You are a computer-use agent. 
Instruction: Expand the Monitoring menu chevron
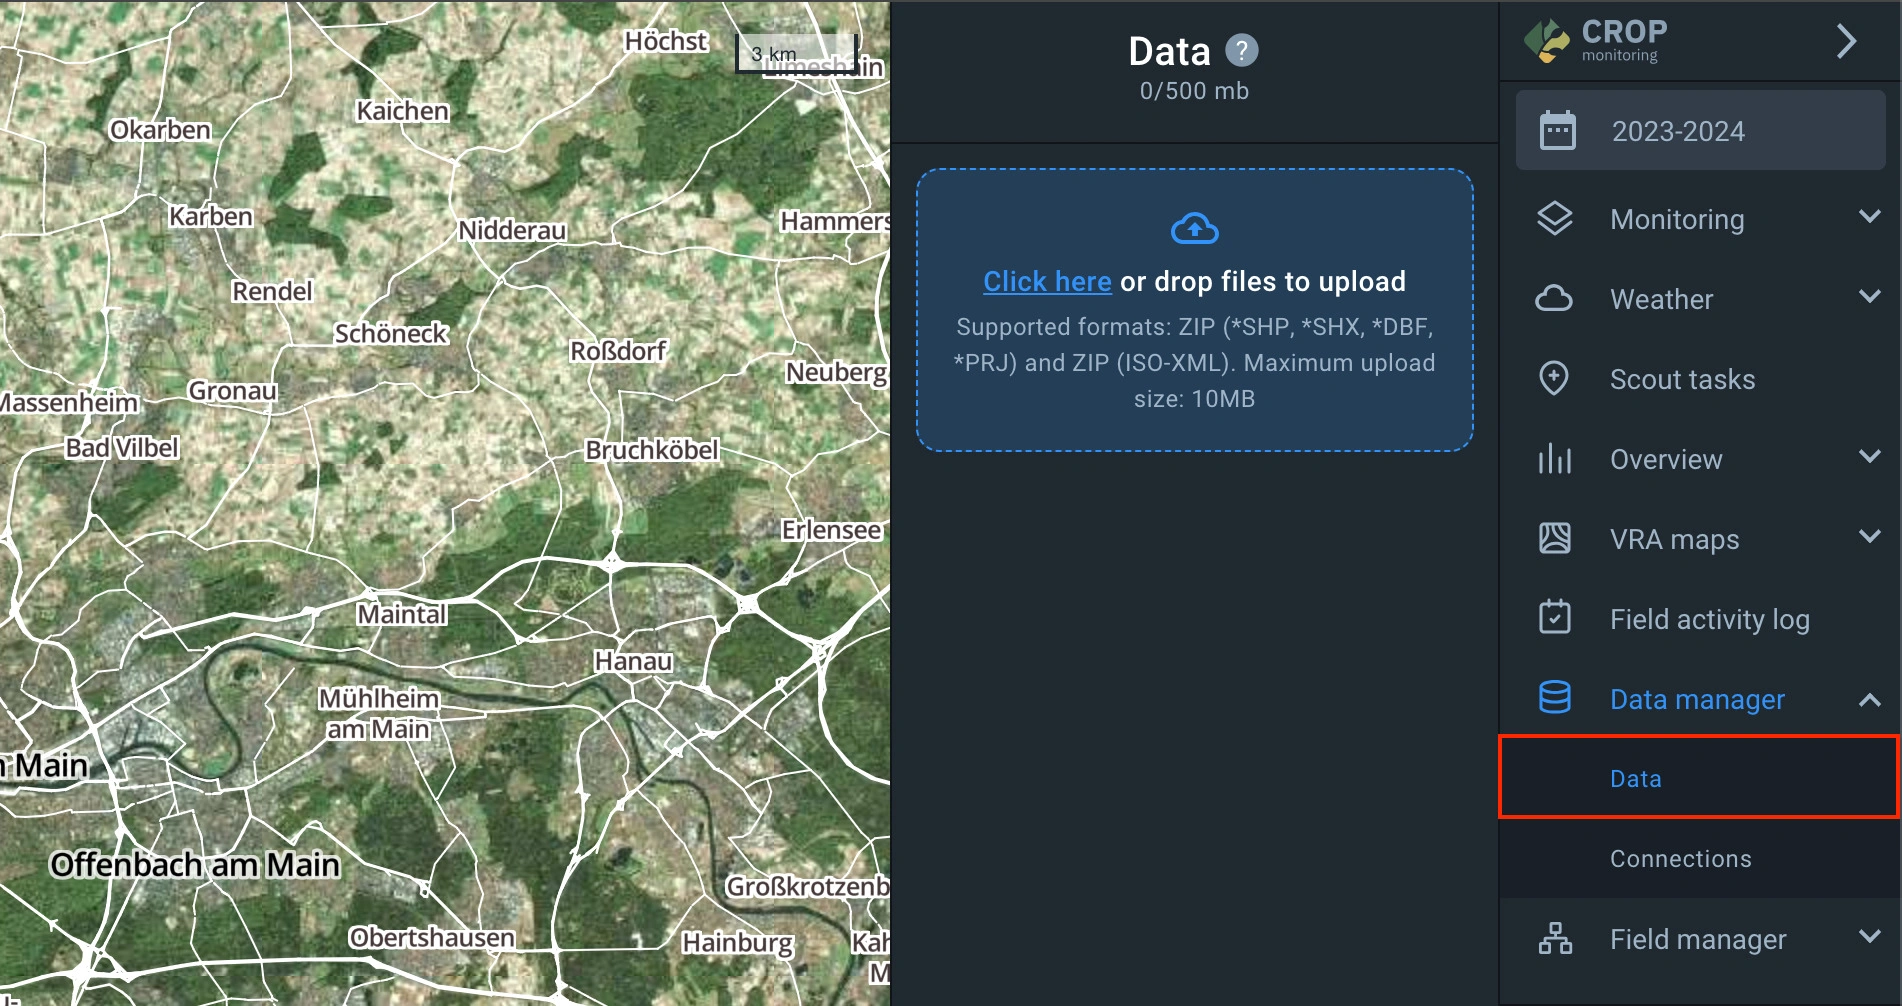point(1869,217)
